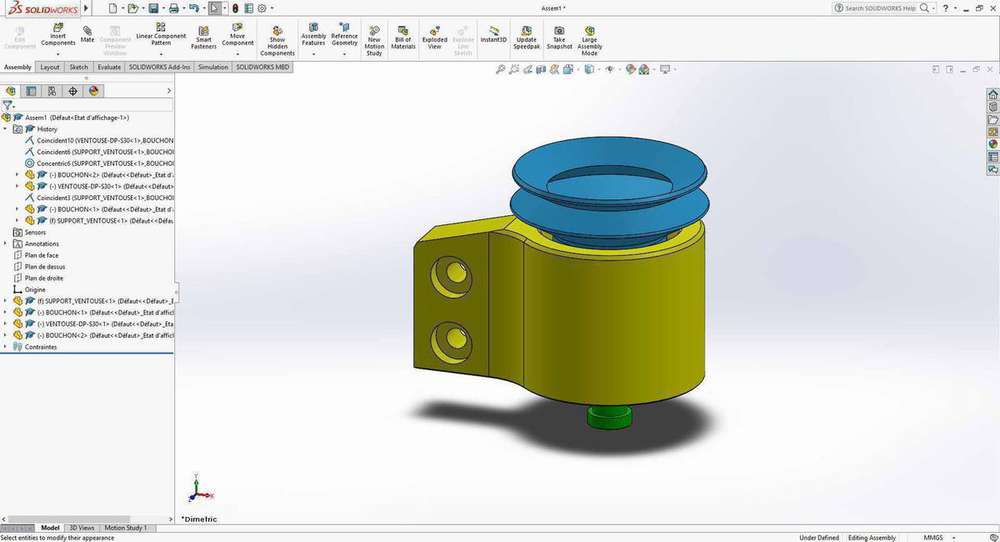Select the Plan de face plane

pos(41,255)
